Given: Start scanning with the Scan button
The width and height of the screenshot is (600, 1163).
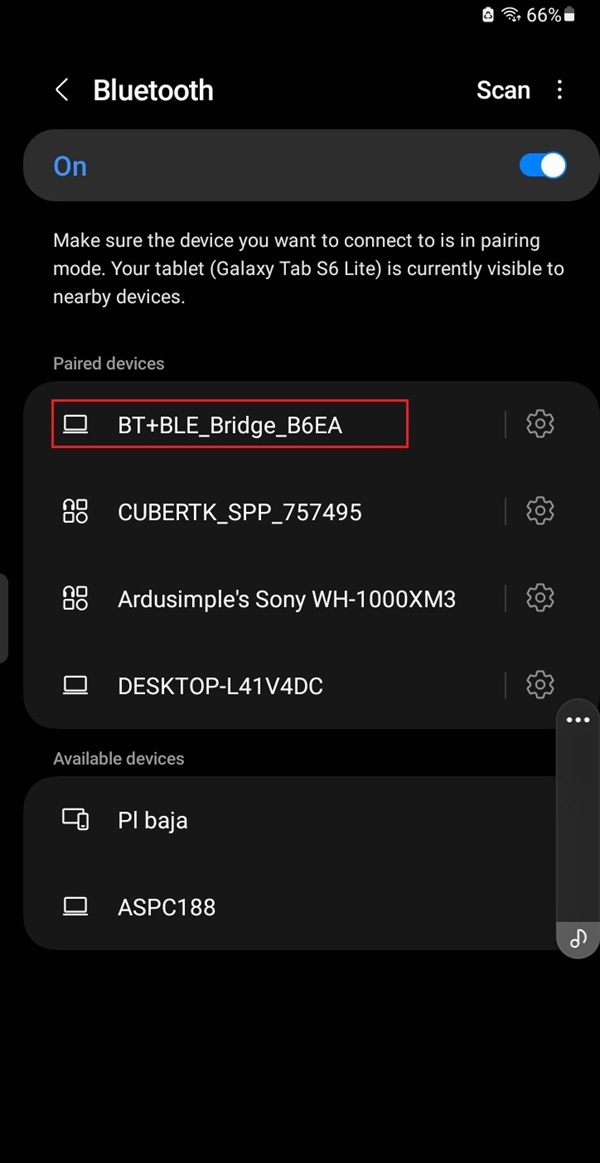Looking at the screenshot, I should 503,90.
